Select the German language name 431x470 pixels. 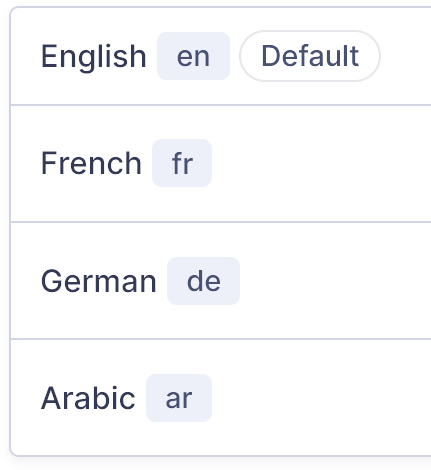click(x=99, y=281)
